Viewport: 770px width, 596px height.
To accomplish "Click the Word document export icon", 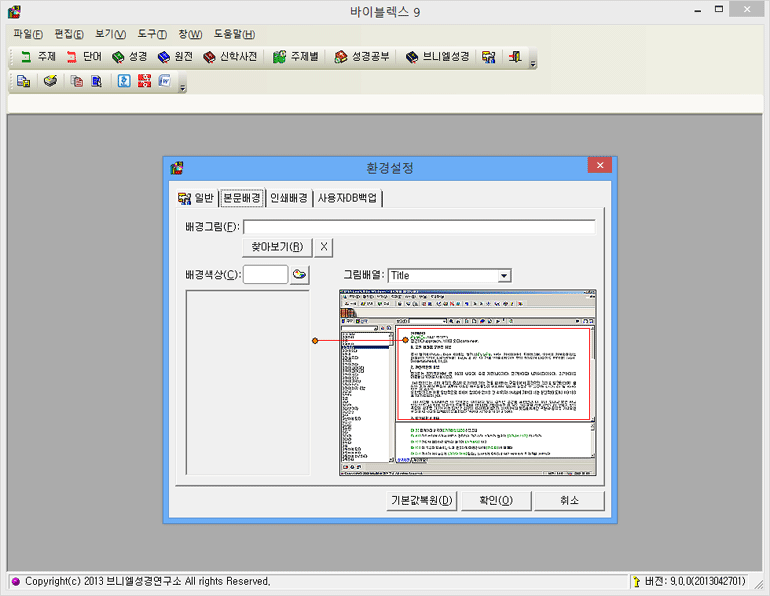I will [165, 81].
